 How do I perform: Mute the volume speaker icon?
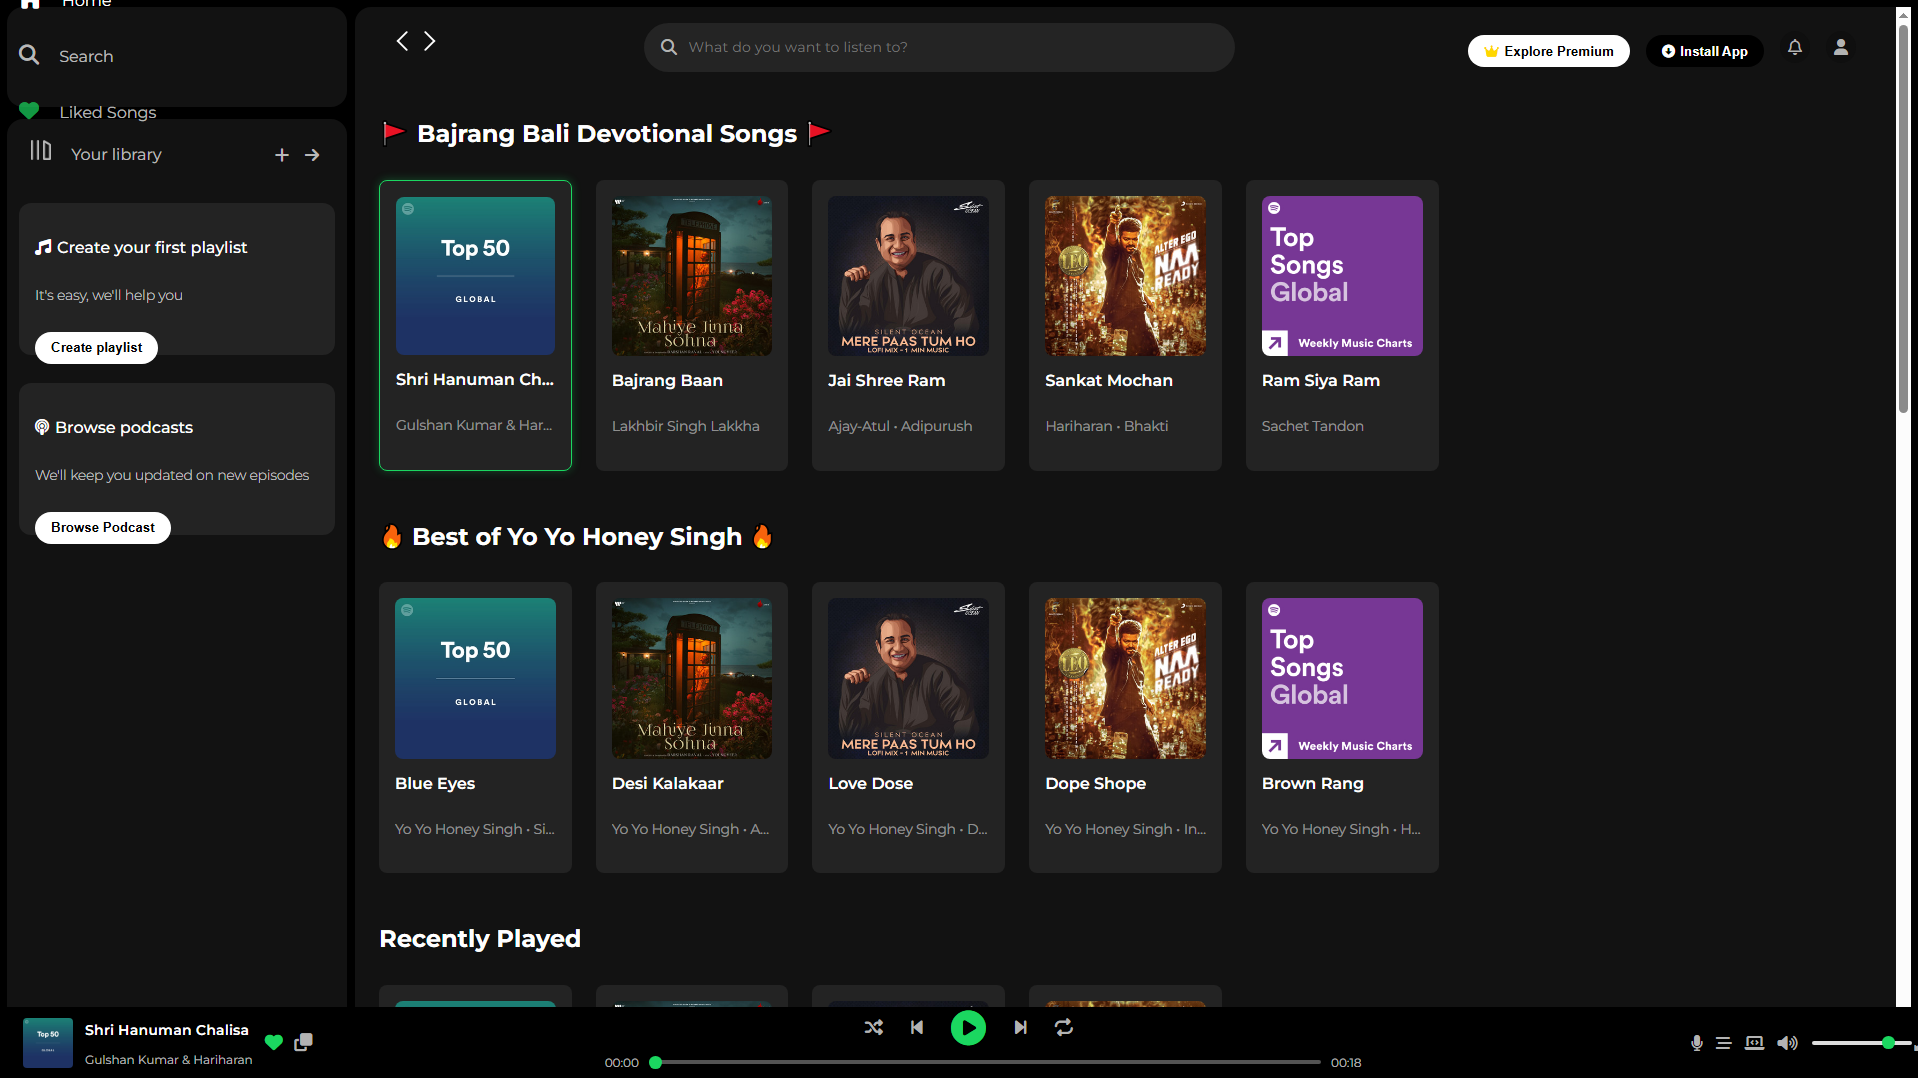click(x=1788, y=1043)
